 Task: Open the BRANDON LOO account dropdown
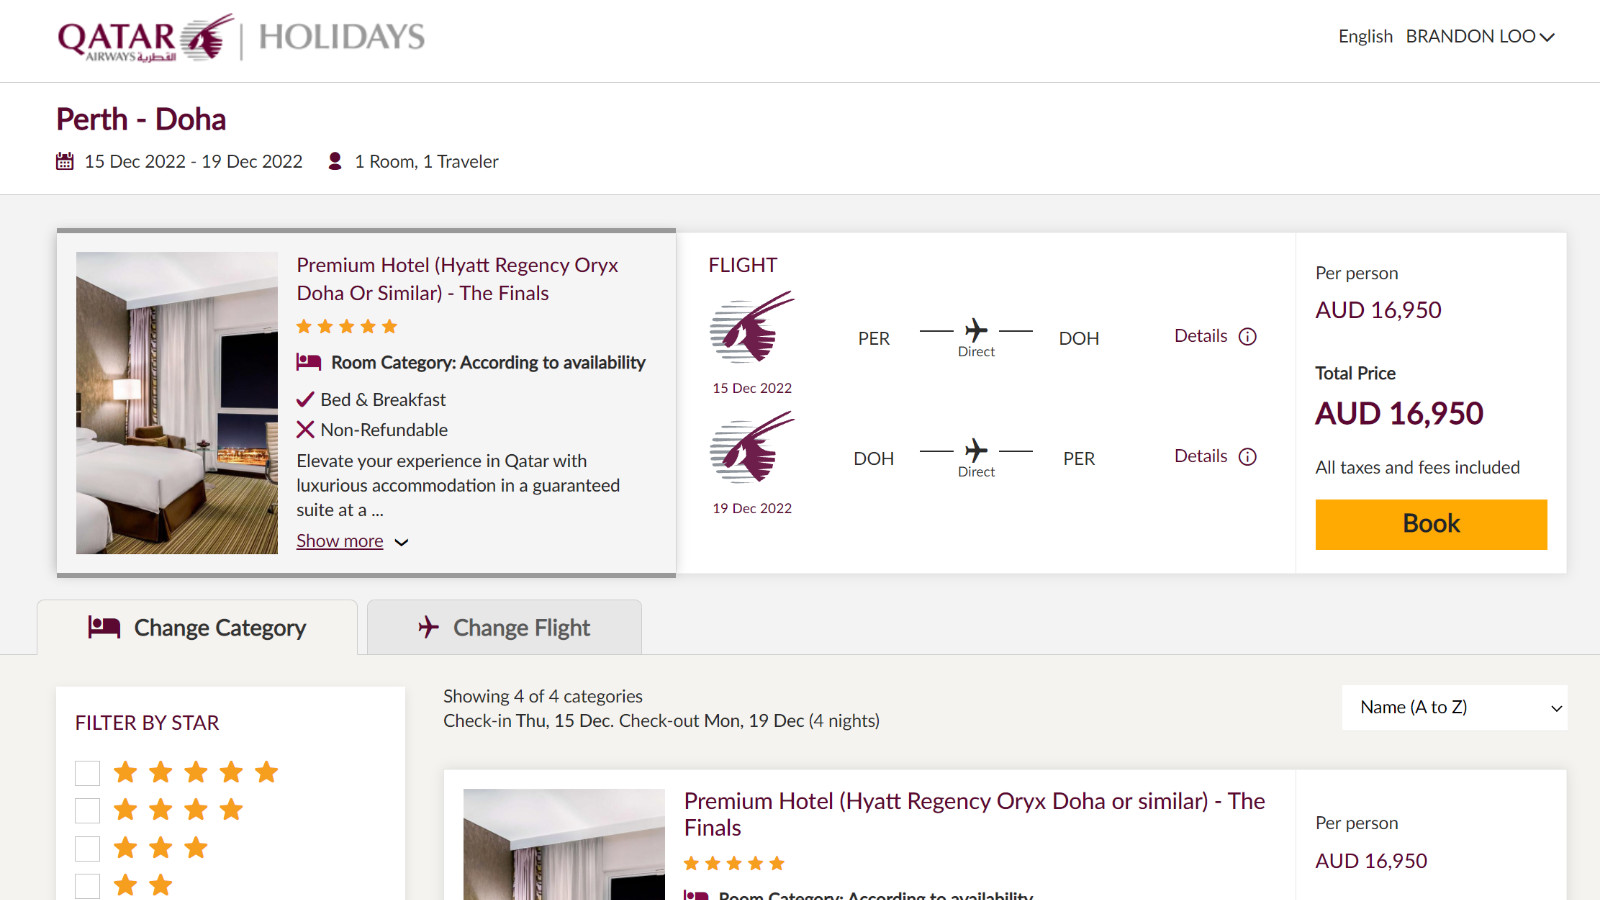[1480, 36]
